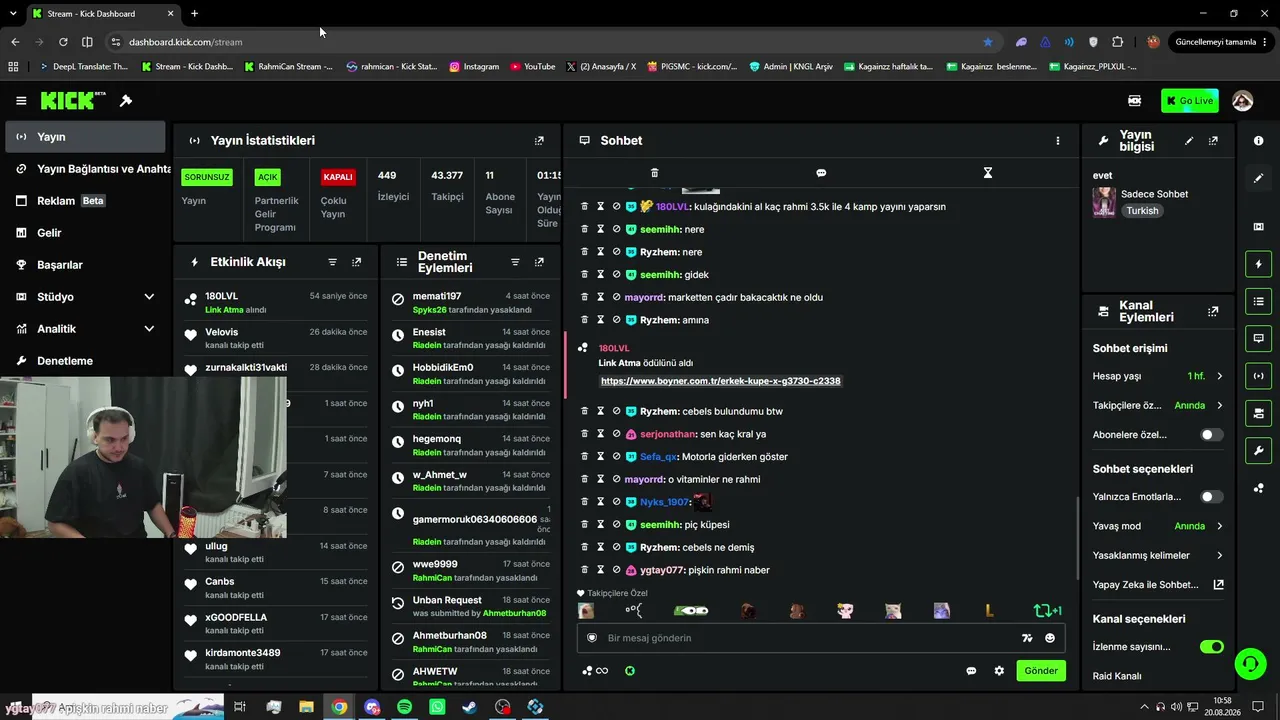The width and height of the screenshot is (1280, 720).
Task: Click the translate icon in message box
Action: [1027, 638]
